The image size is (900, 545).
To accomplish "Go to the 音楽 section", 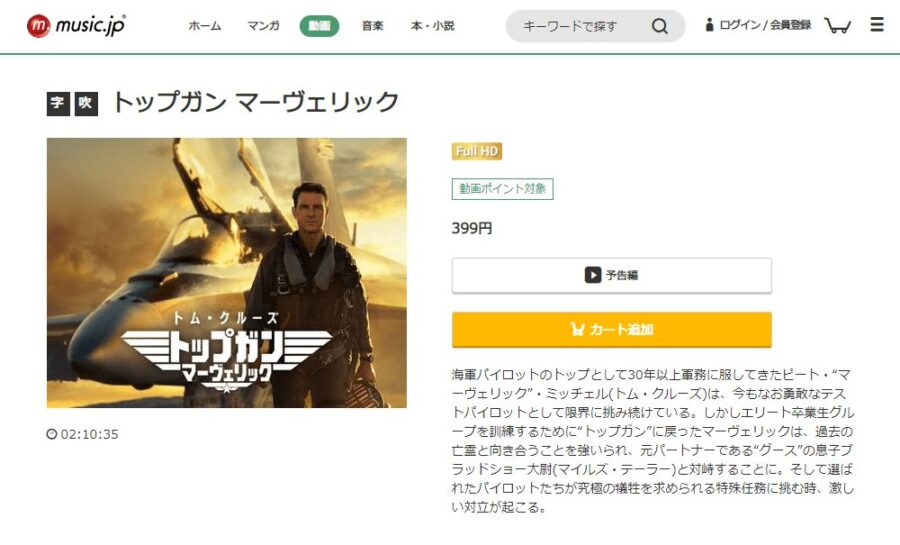I will click(x=373, y=26).
